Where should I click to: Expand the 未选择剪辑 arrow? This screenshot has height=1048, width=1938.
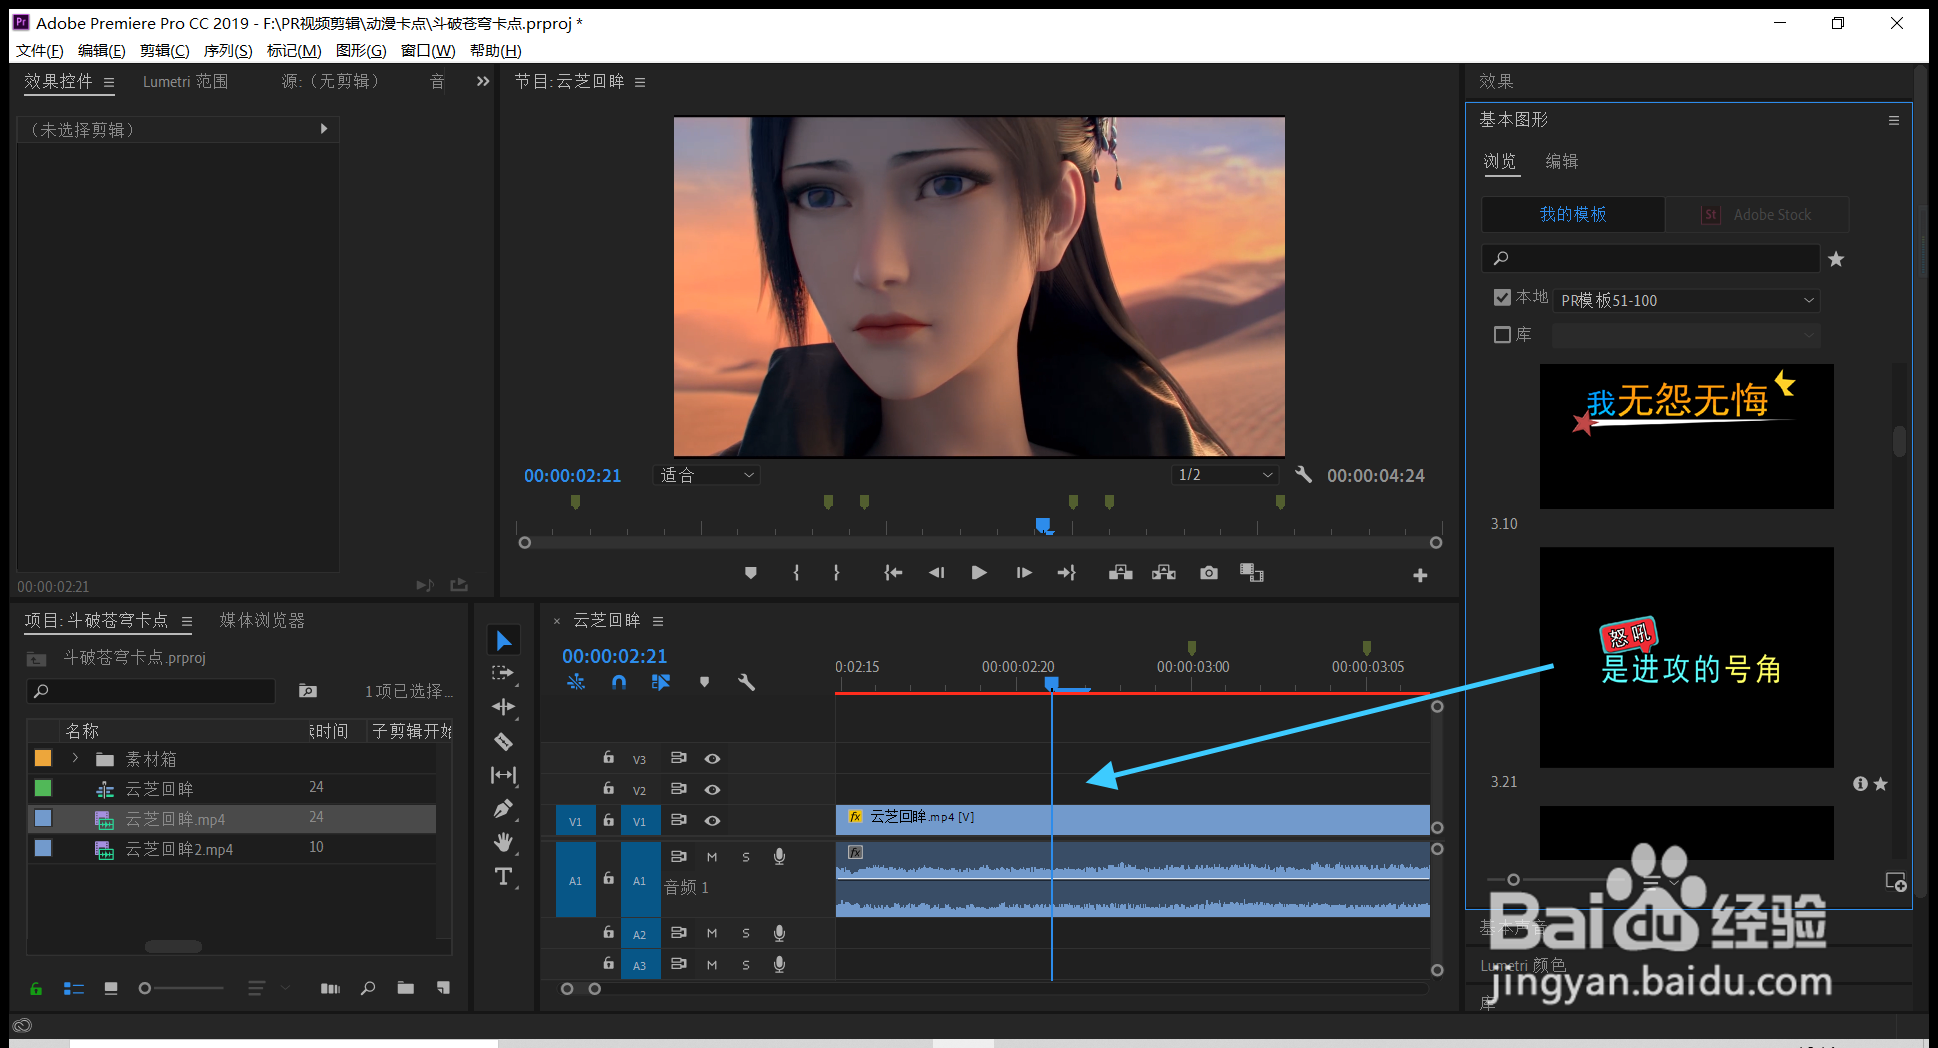coord(324,129)
